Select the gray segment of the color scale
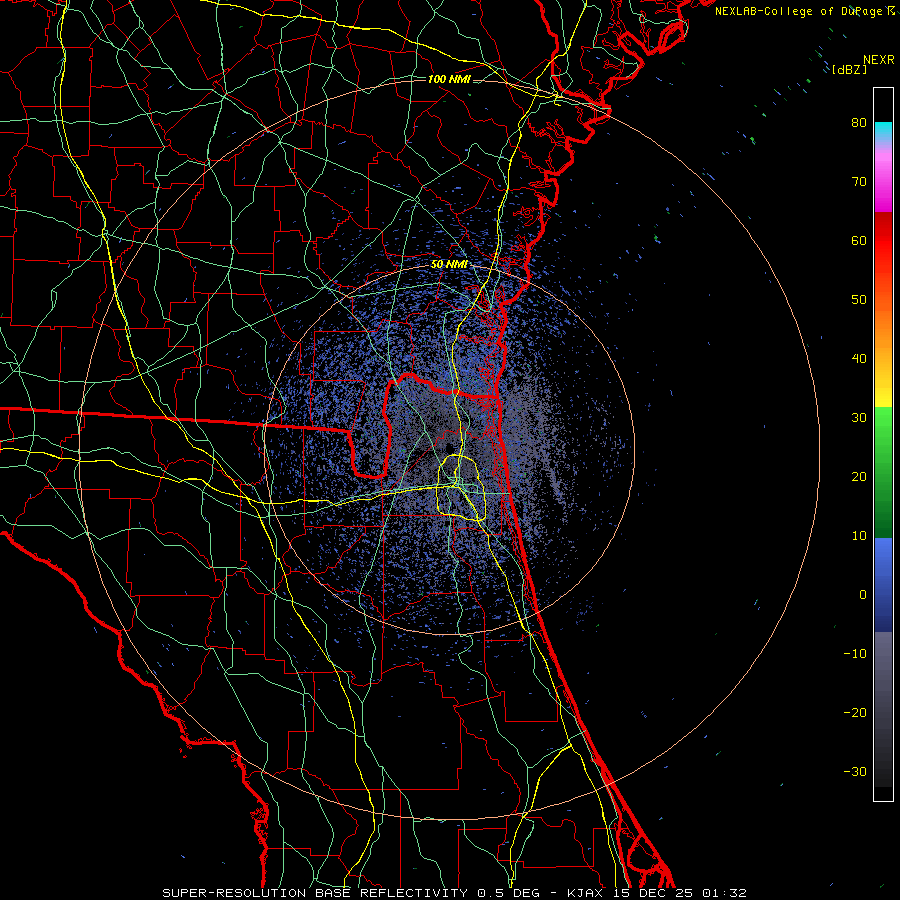Viewport: 900px width, 900px height. 883,709
